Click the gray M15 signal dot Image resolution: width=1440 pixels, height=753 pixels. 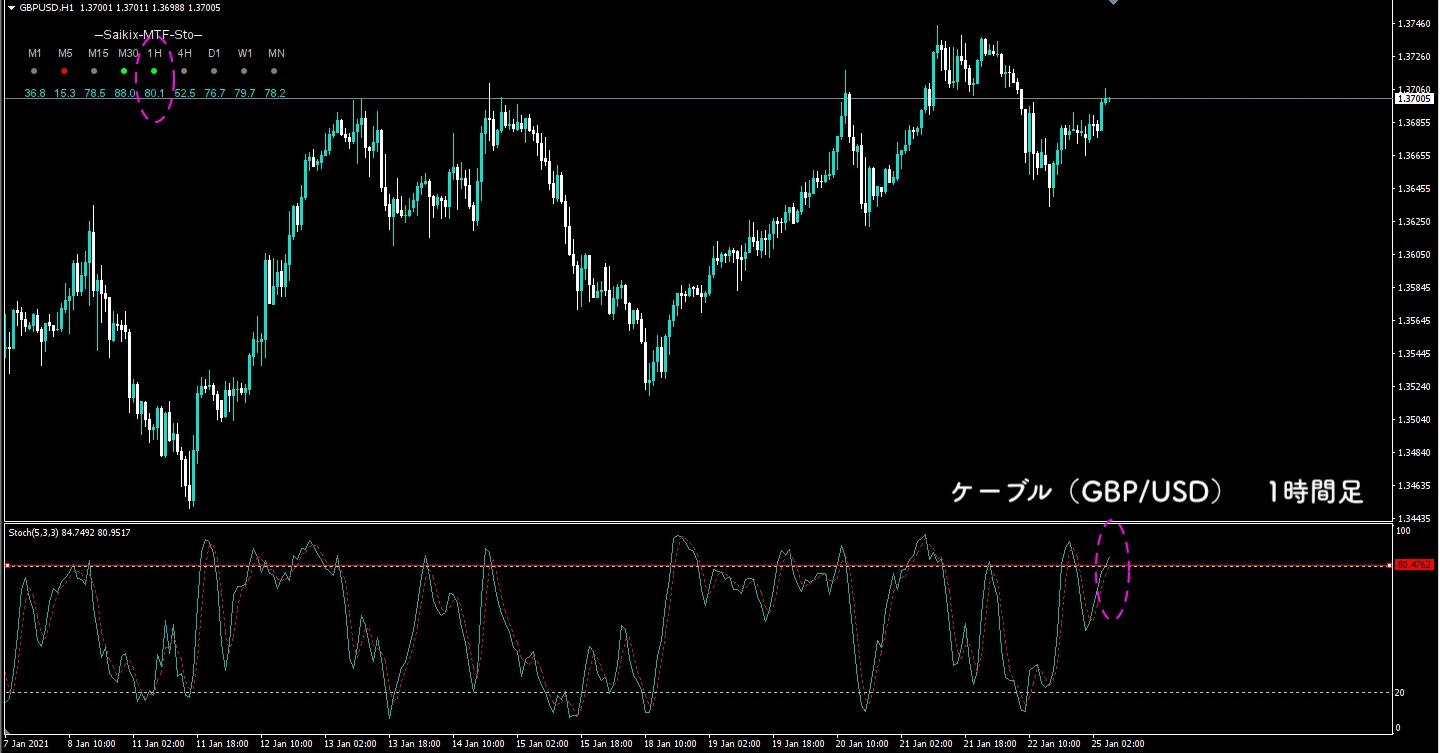click(x=94, y=72)
